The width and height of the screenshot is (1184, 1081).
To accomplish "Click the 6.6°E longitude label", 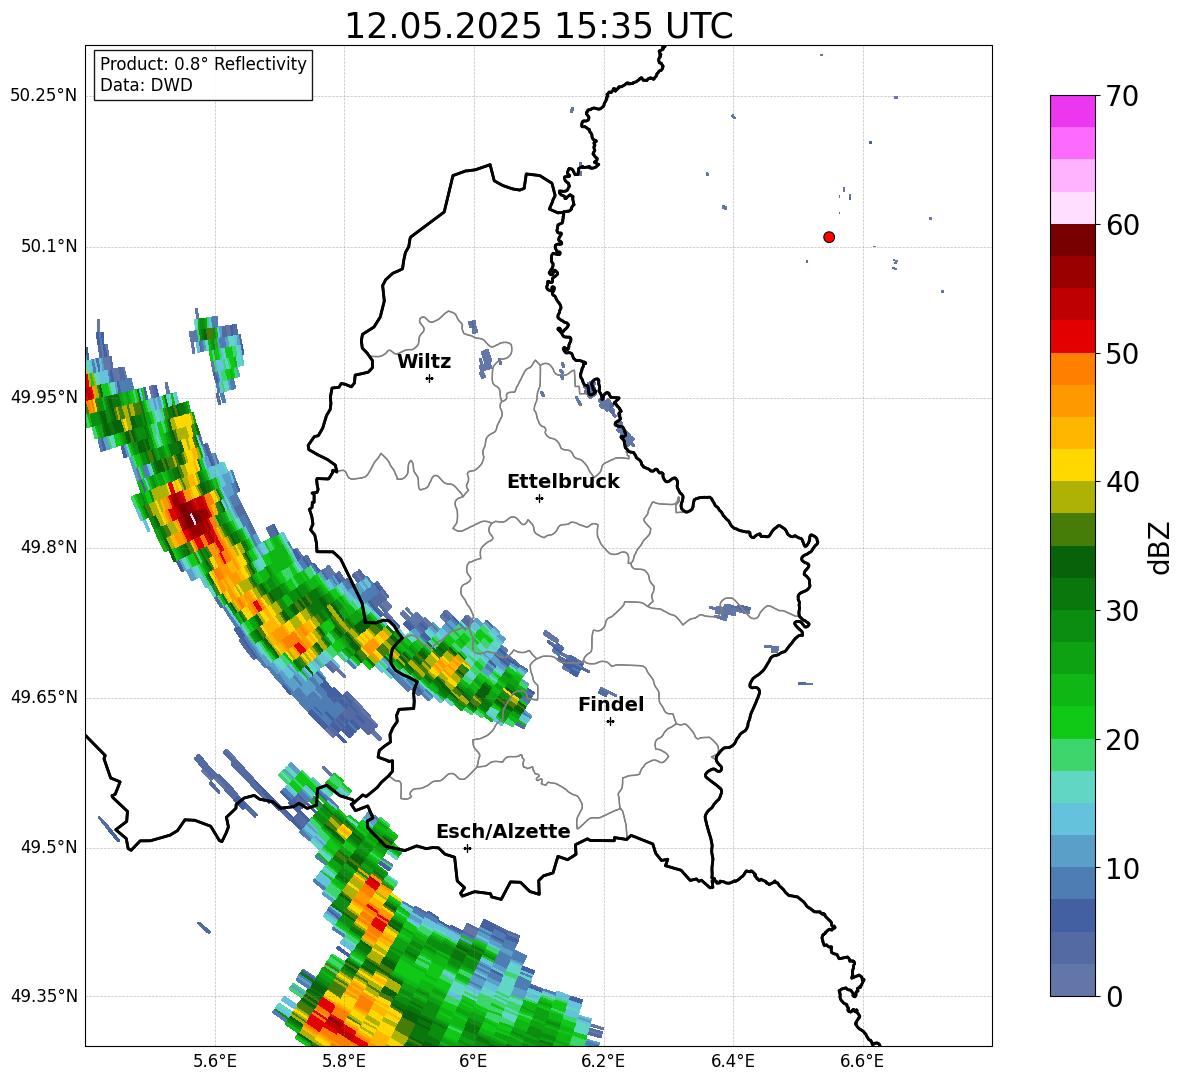I will [x=862, y=1061].
